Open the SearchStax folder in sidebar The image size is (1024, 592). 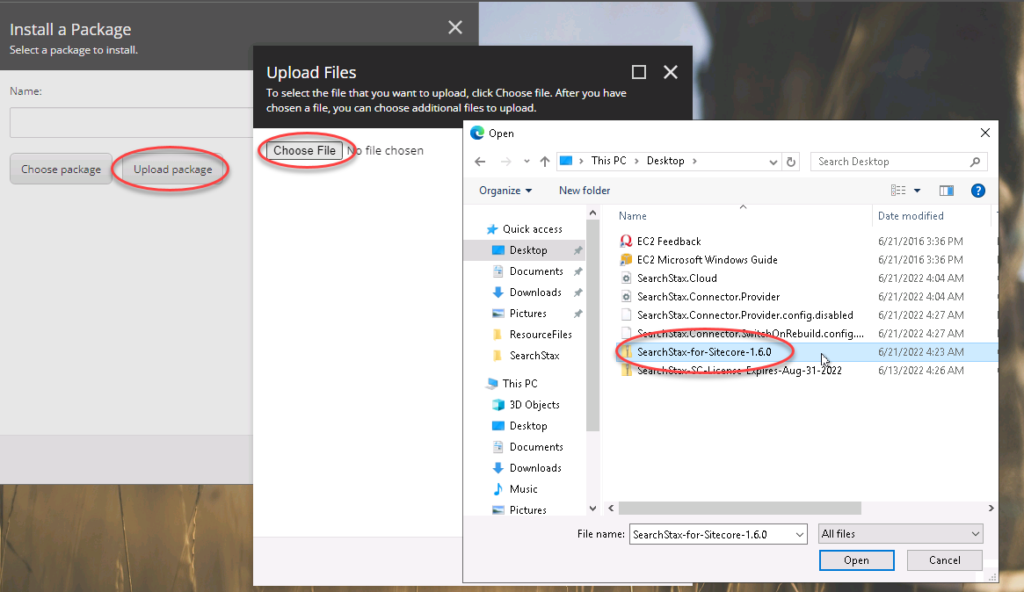(526, 355)
